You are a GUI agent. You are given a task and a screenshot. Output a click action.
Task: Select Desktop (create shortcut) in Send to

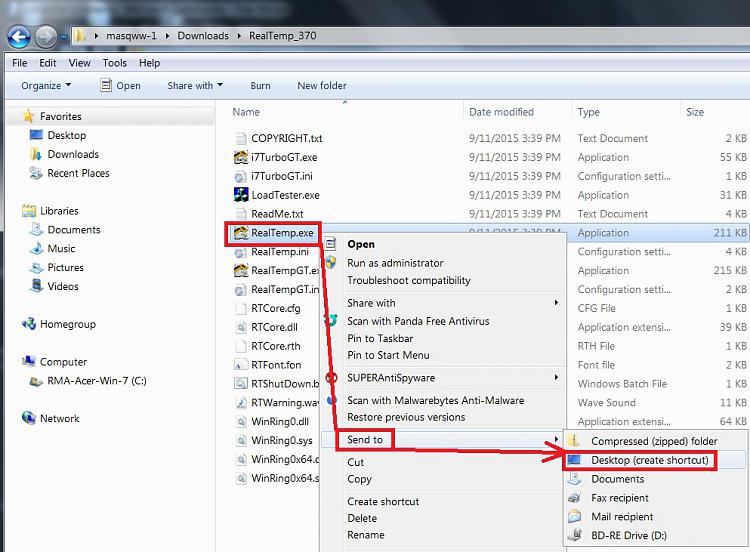(x=650, y=460)
